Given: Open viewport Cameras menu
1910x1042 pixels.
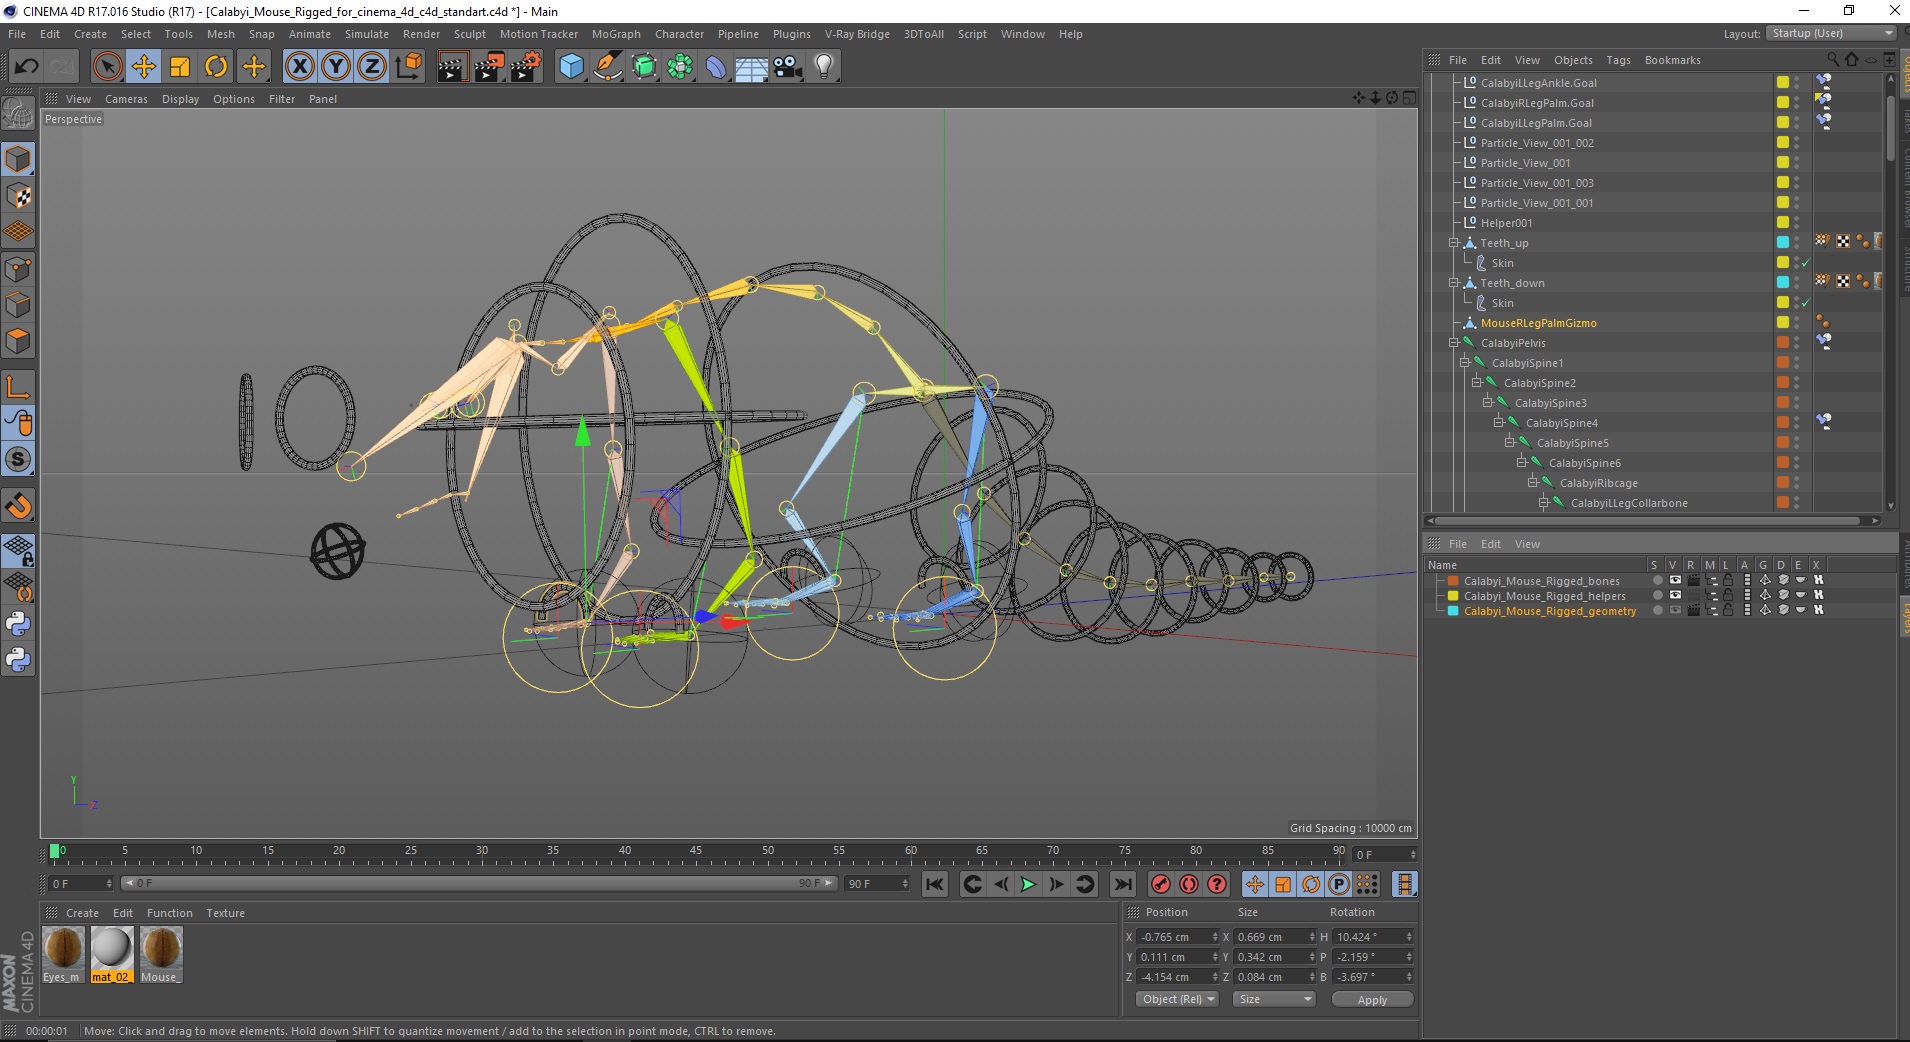Looking at the screenshot, I should coord(126,99).
